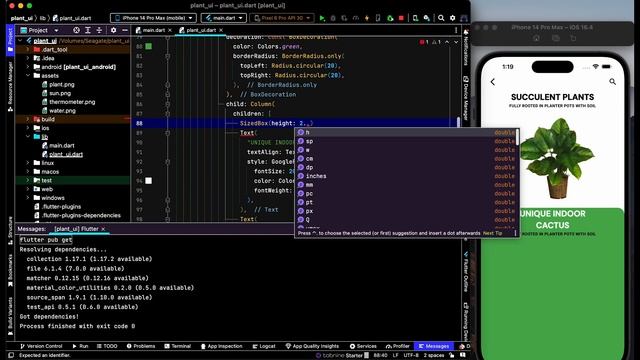Image resolution: width=640 pixels, height=360 pixels.
Task: Click Next Tip link in completion popup
Action: [x=492, y=233]
